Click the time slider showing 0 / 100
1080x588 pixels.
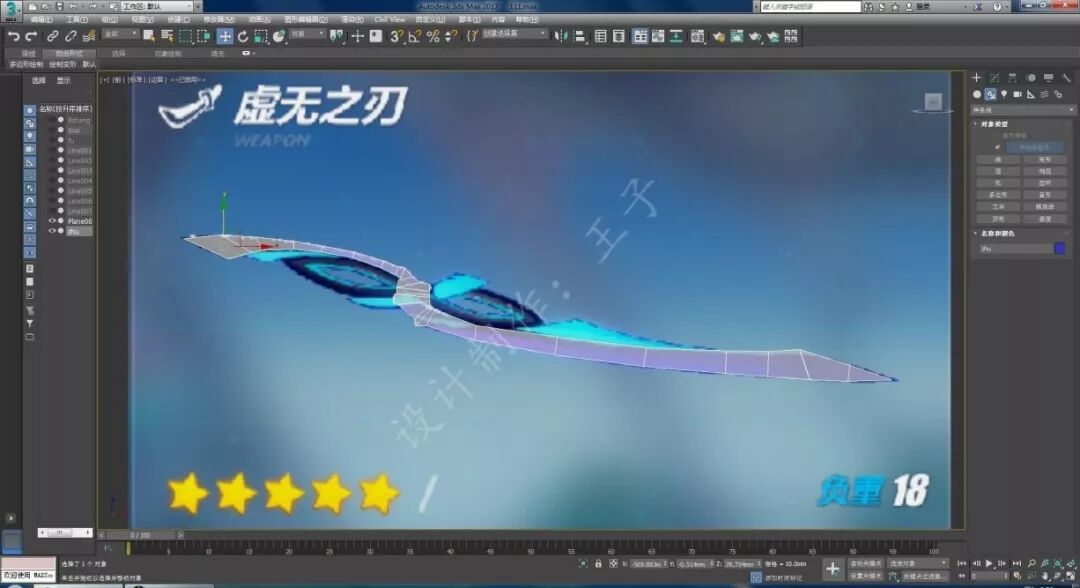pos(141,535)
